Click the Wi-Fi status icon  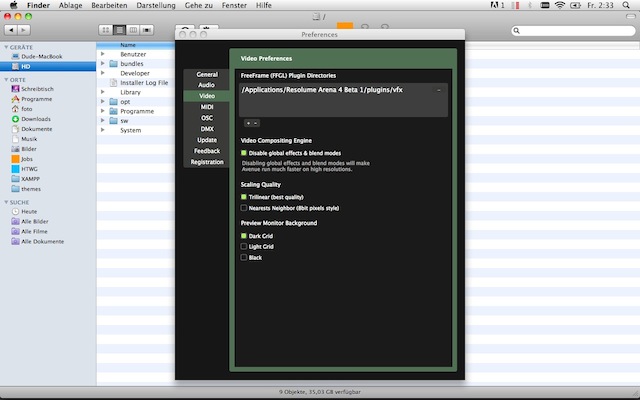(560, 5)
